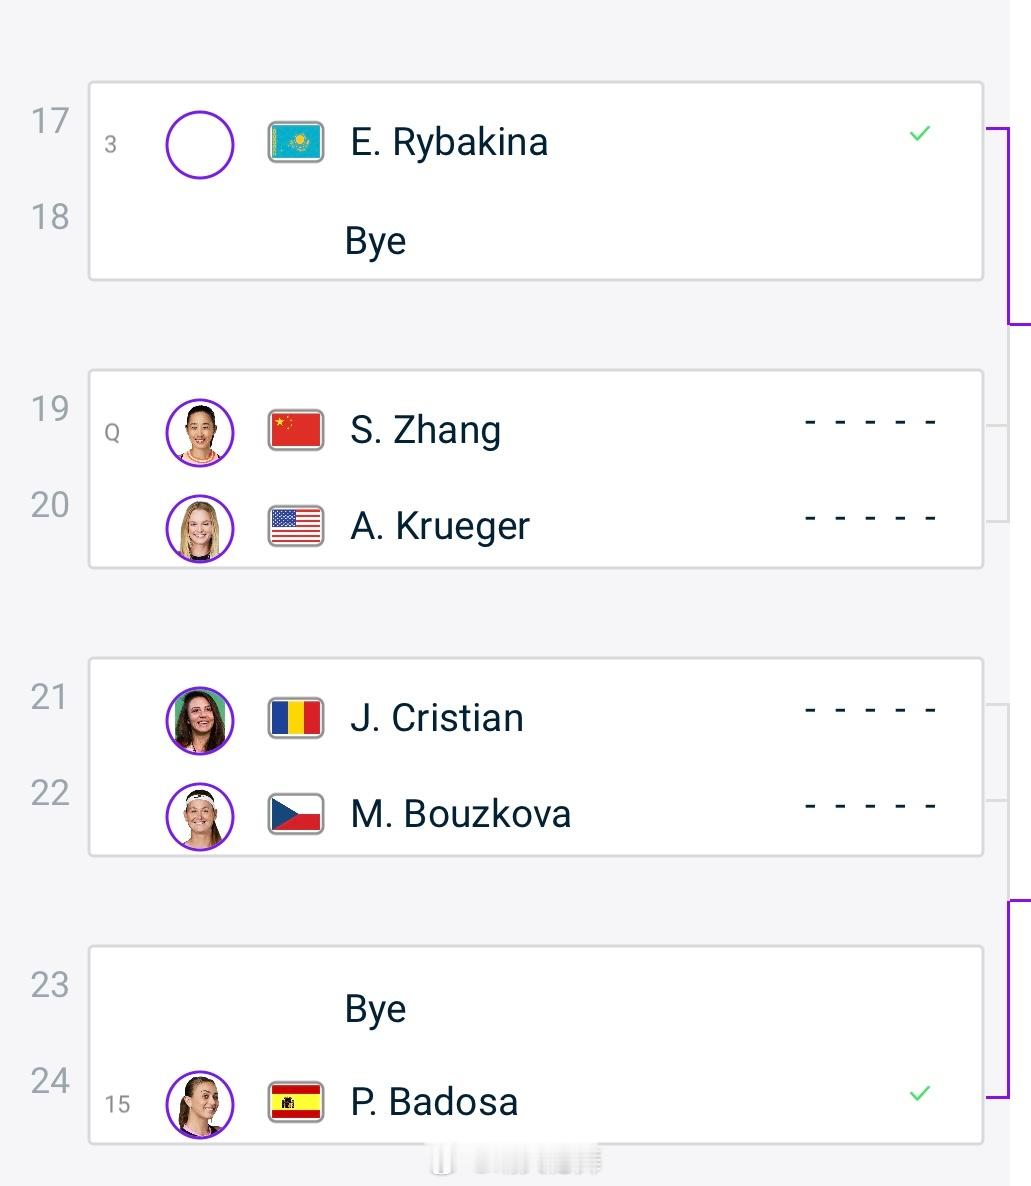The image size is (1031, 1186).
Task: Click seed number 15 next to P. Badosa
Action: (x=117, y=1104)
